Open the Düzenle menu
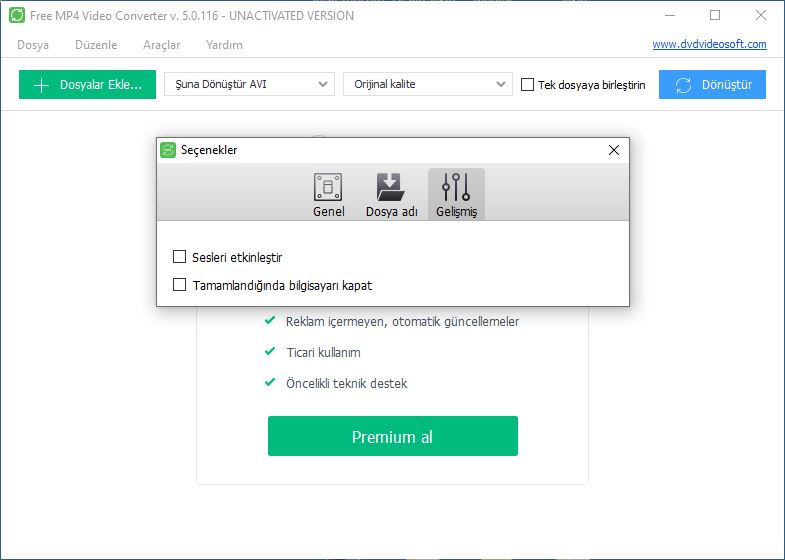 click(96, 45)
